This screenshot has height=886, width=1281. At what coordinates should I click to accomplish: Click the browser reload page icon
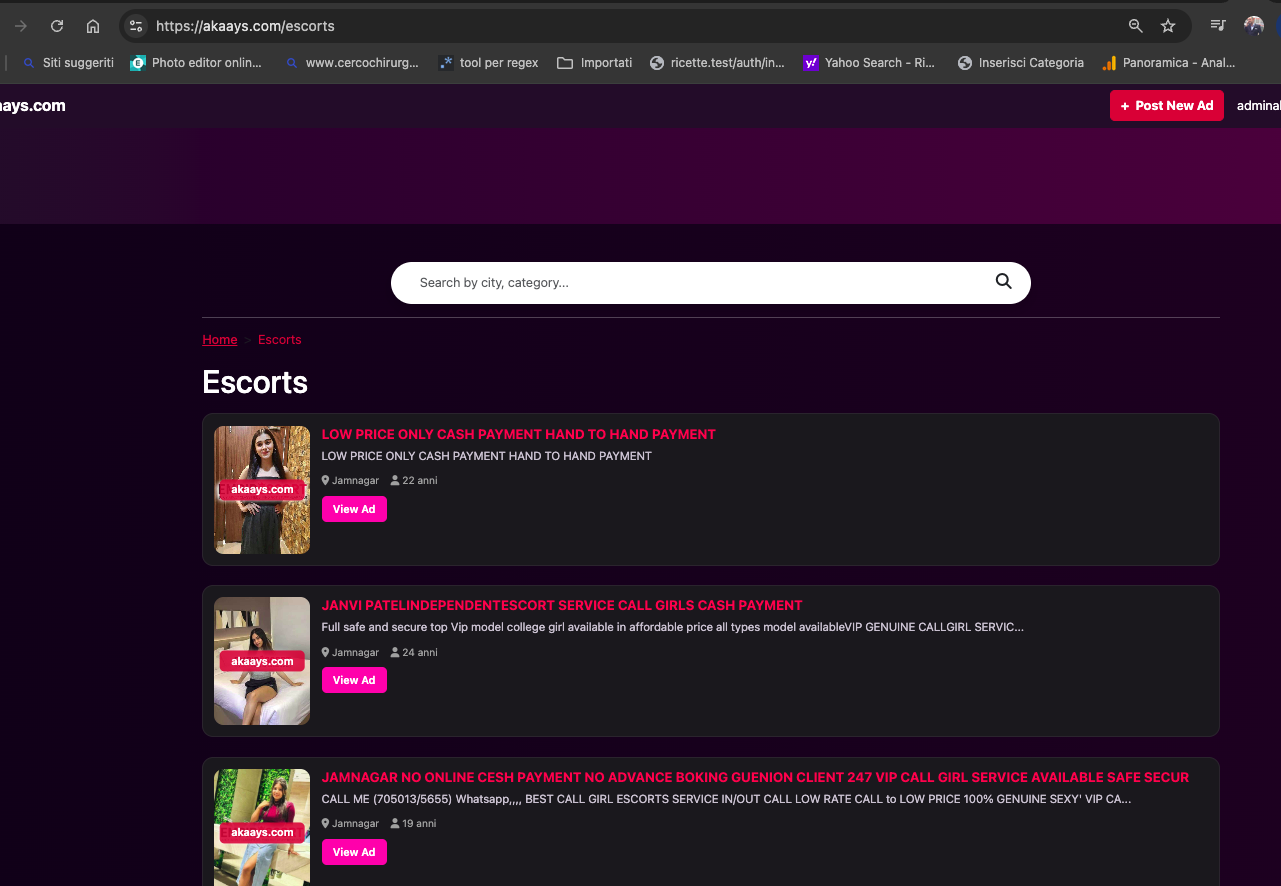(x=57, y=26)
